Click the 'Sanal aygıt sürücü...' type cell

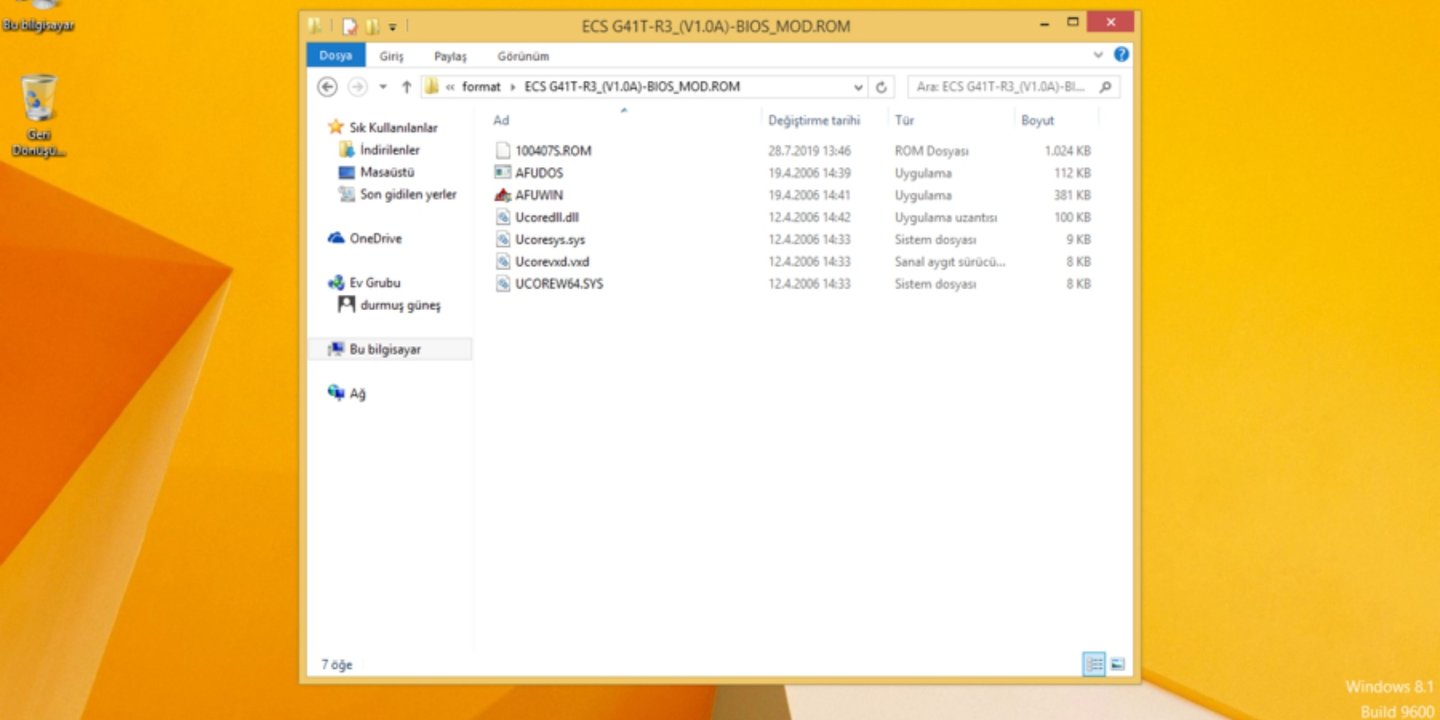pyautogui.click(x=949, y=261)
